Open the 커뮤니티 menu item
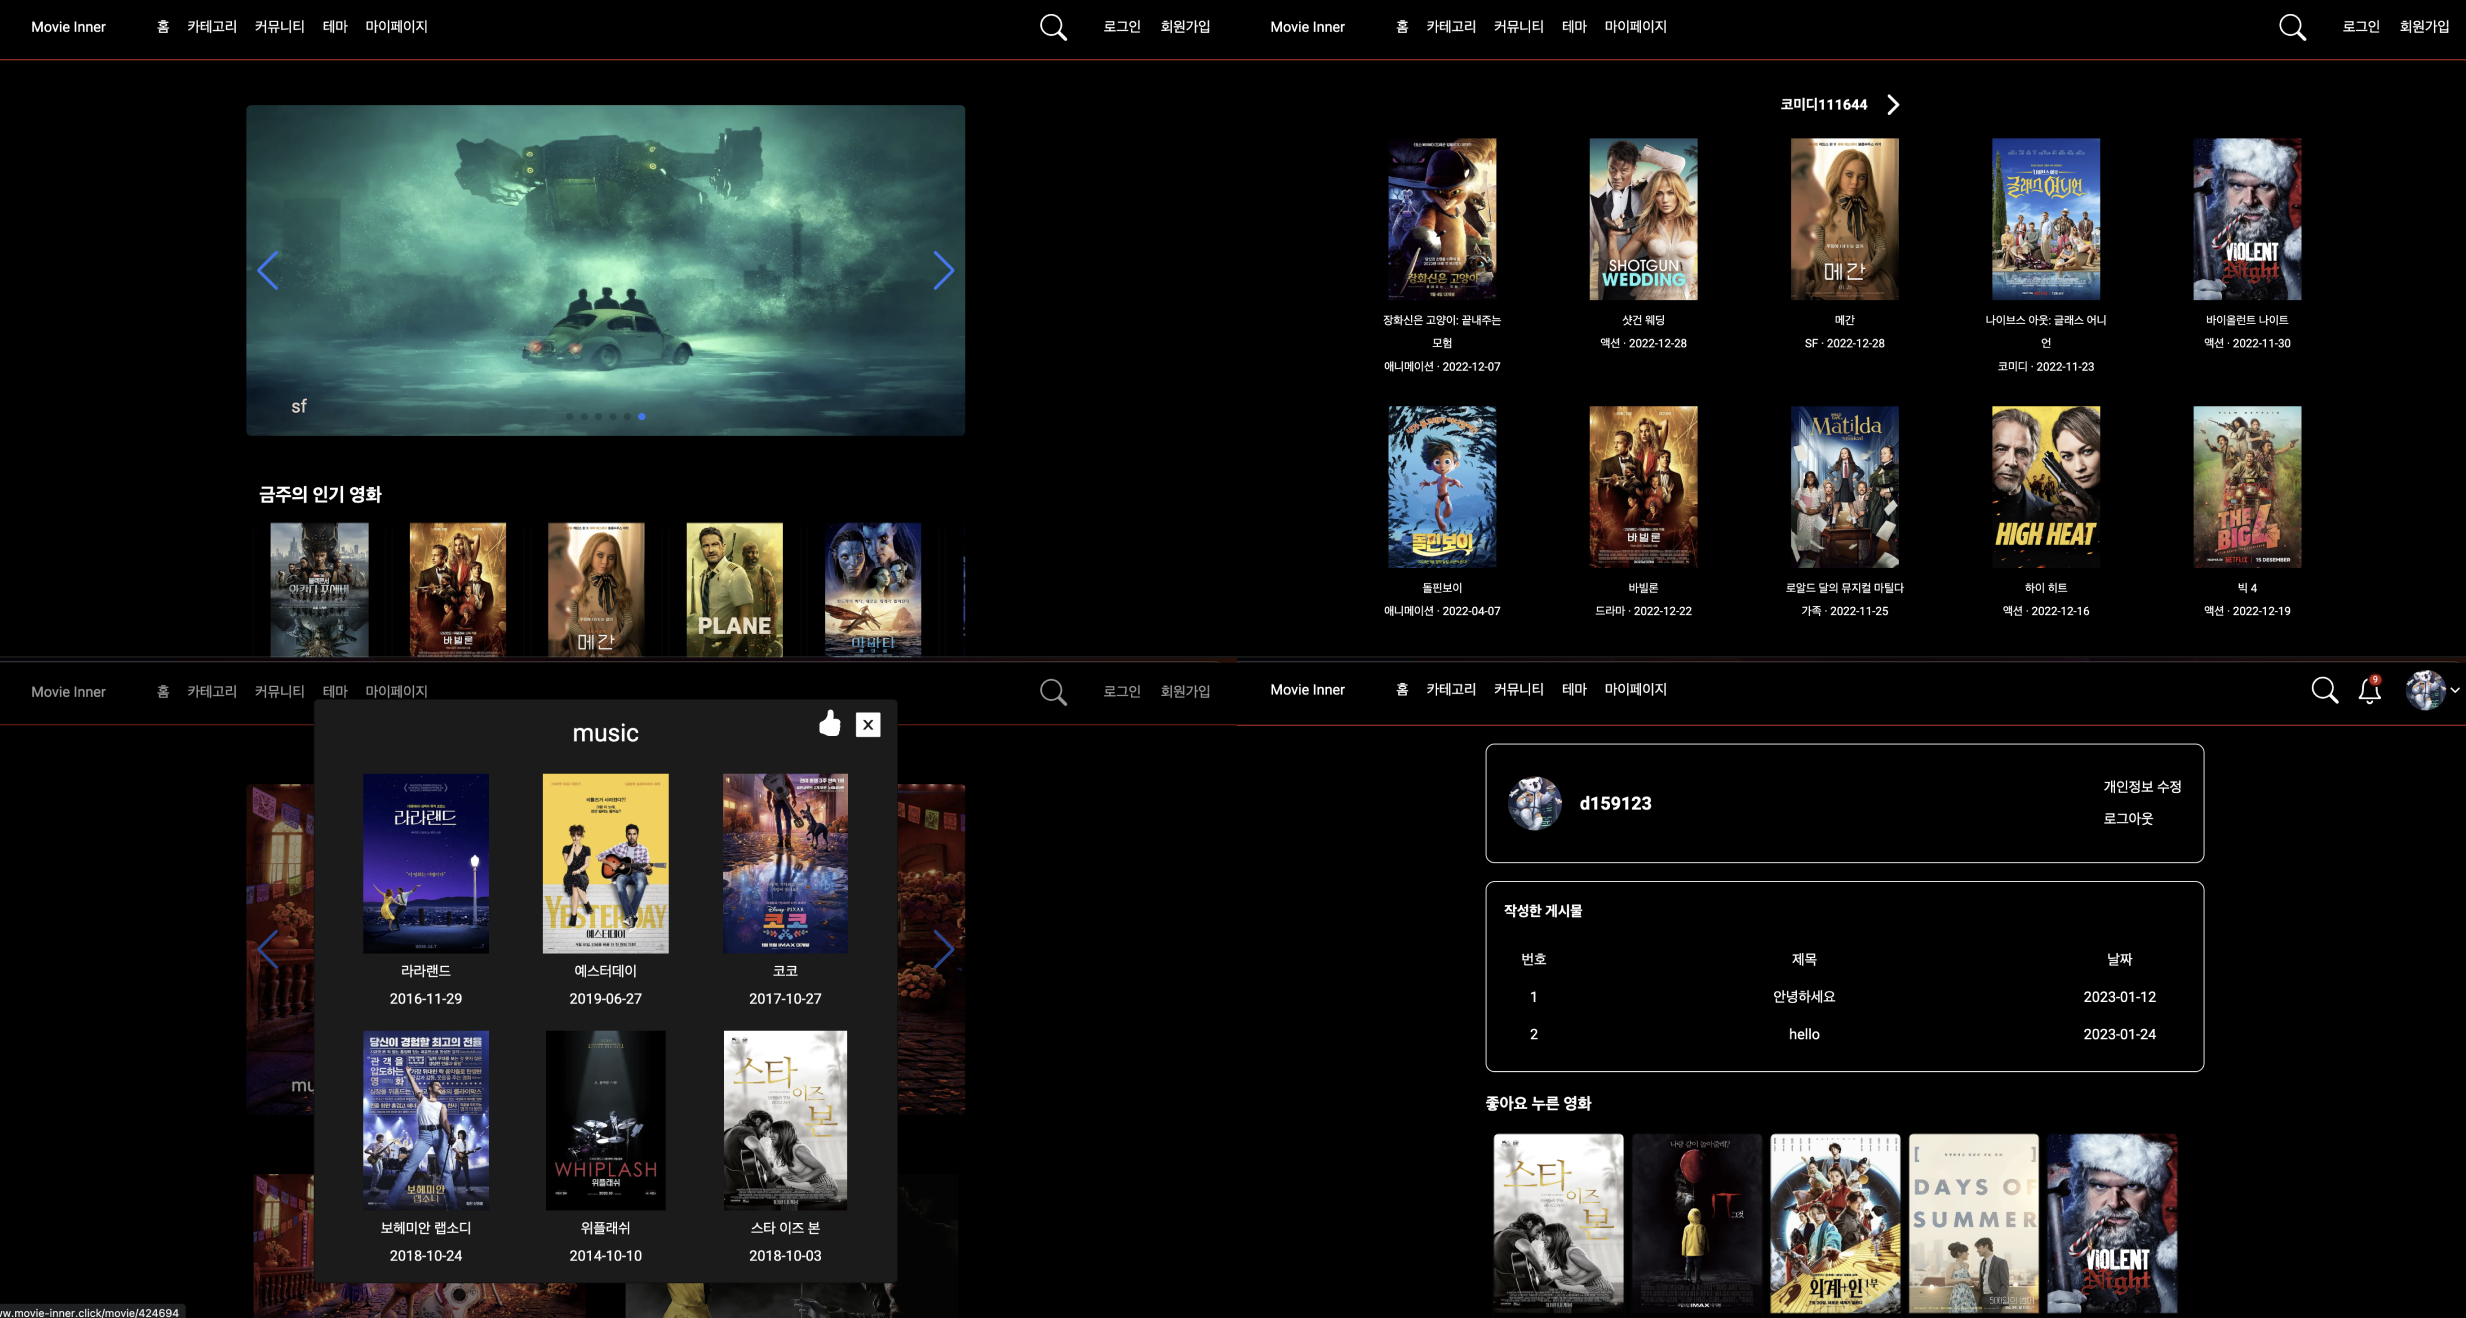2466x1318 pixels. point(279,26)
